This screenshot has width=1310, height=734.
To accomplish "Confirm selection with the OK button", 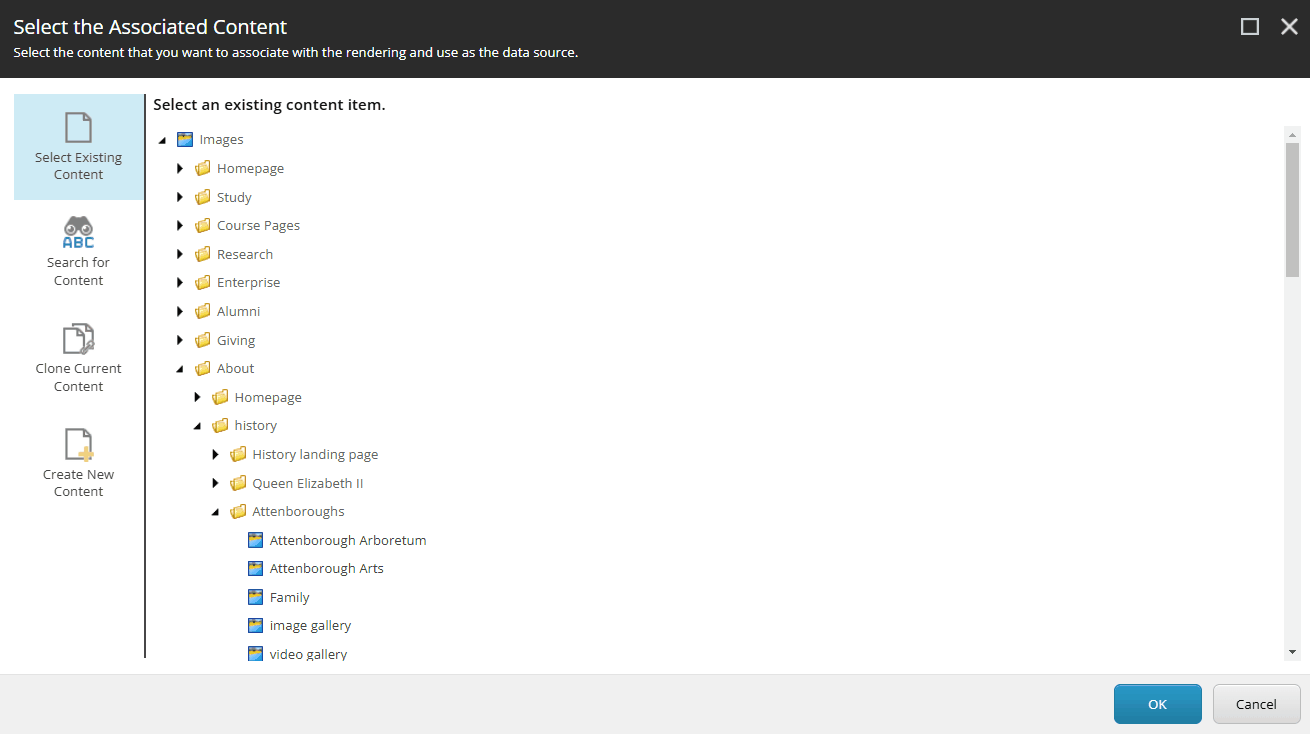I will coord(1157,704).
